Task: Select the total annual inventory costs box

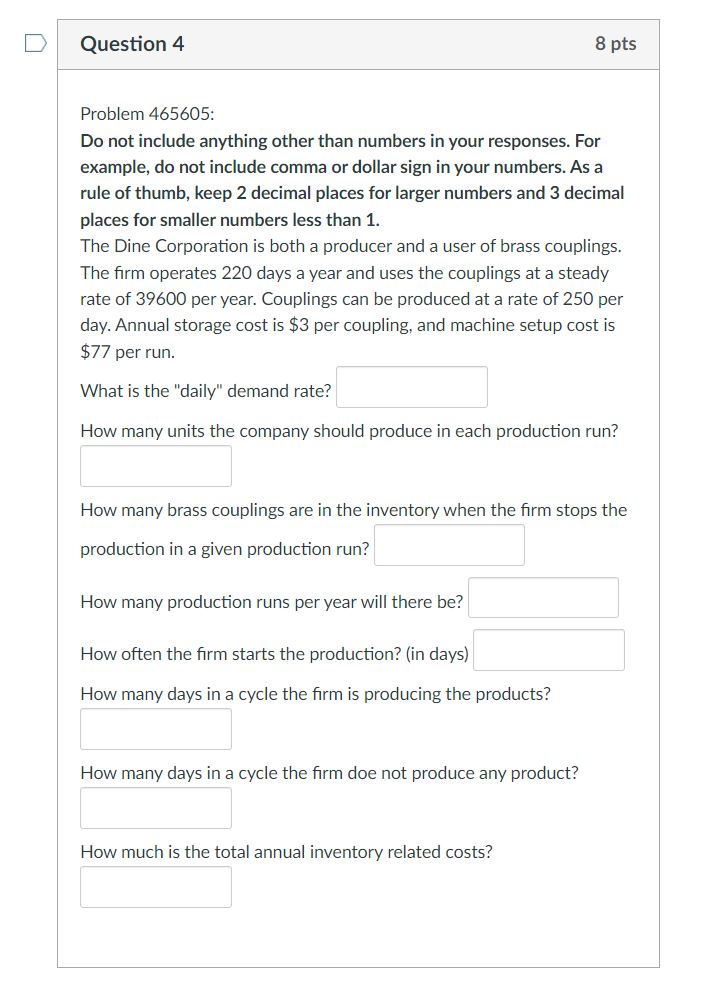Action: click(155, 886)
